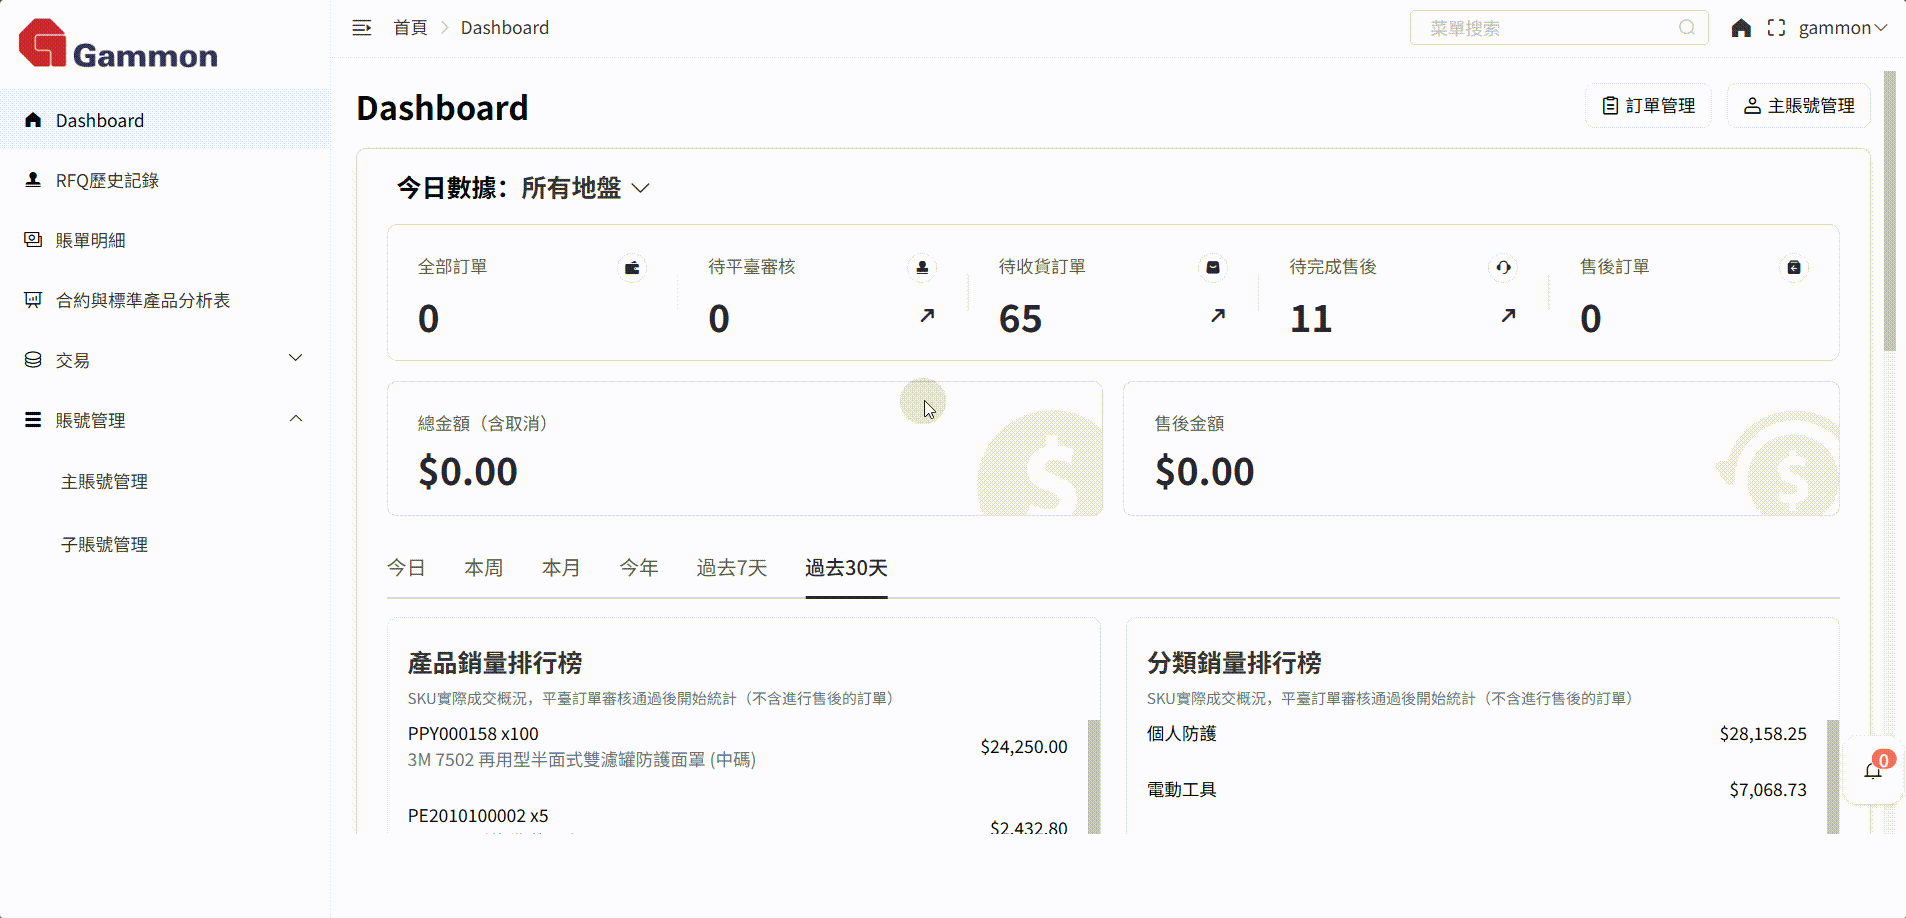Switch to the 過去7天 tab
Image resolution: width=1906 pixels, height=918 pixels.
(731, 568)
